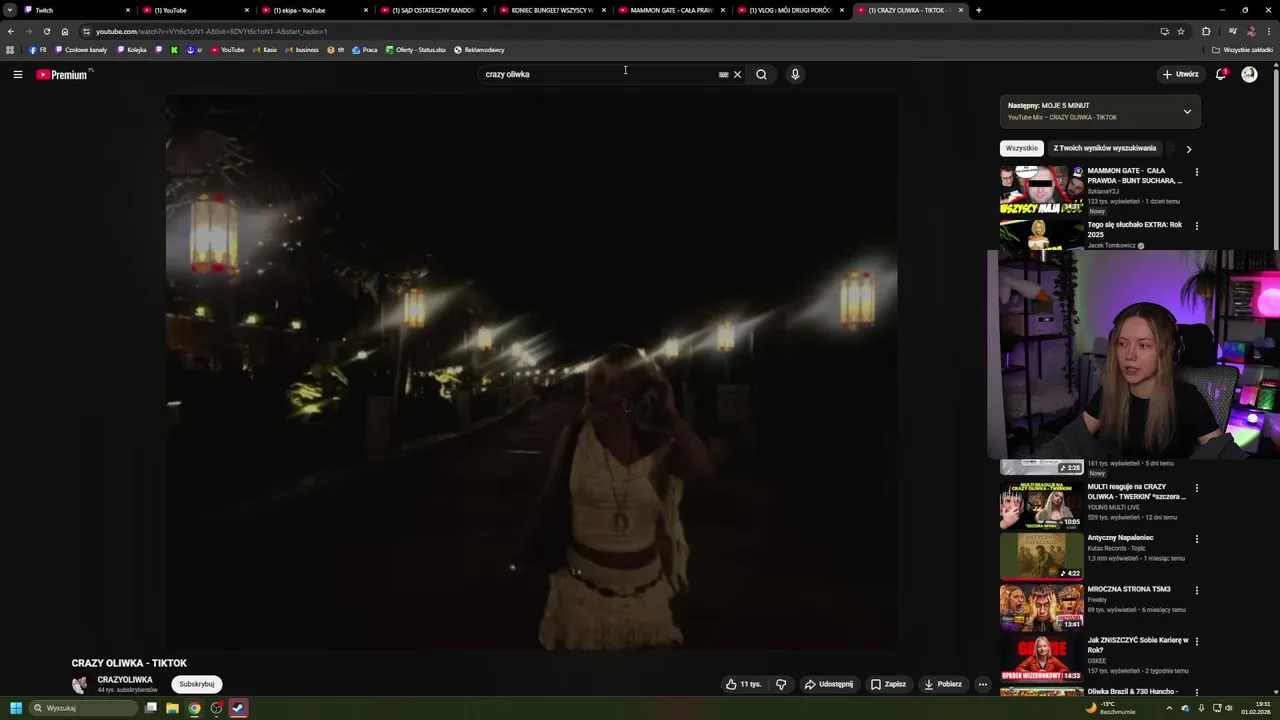Open Chrome profile avatar in toolbar
The width and height of the screenshot is (1280, 720).
tap(1250, 31)
